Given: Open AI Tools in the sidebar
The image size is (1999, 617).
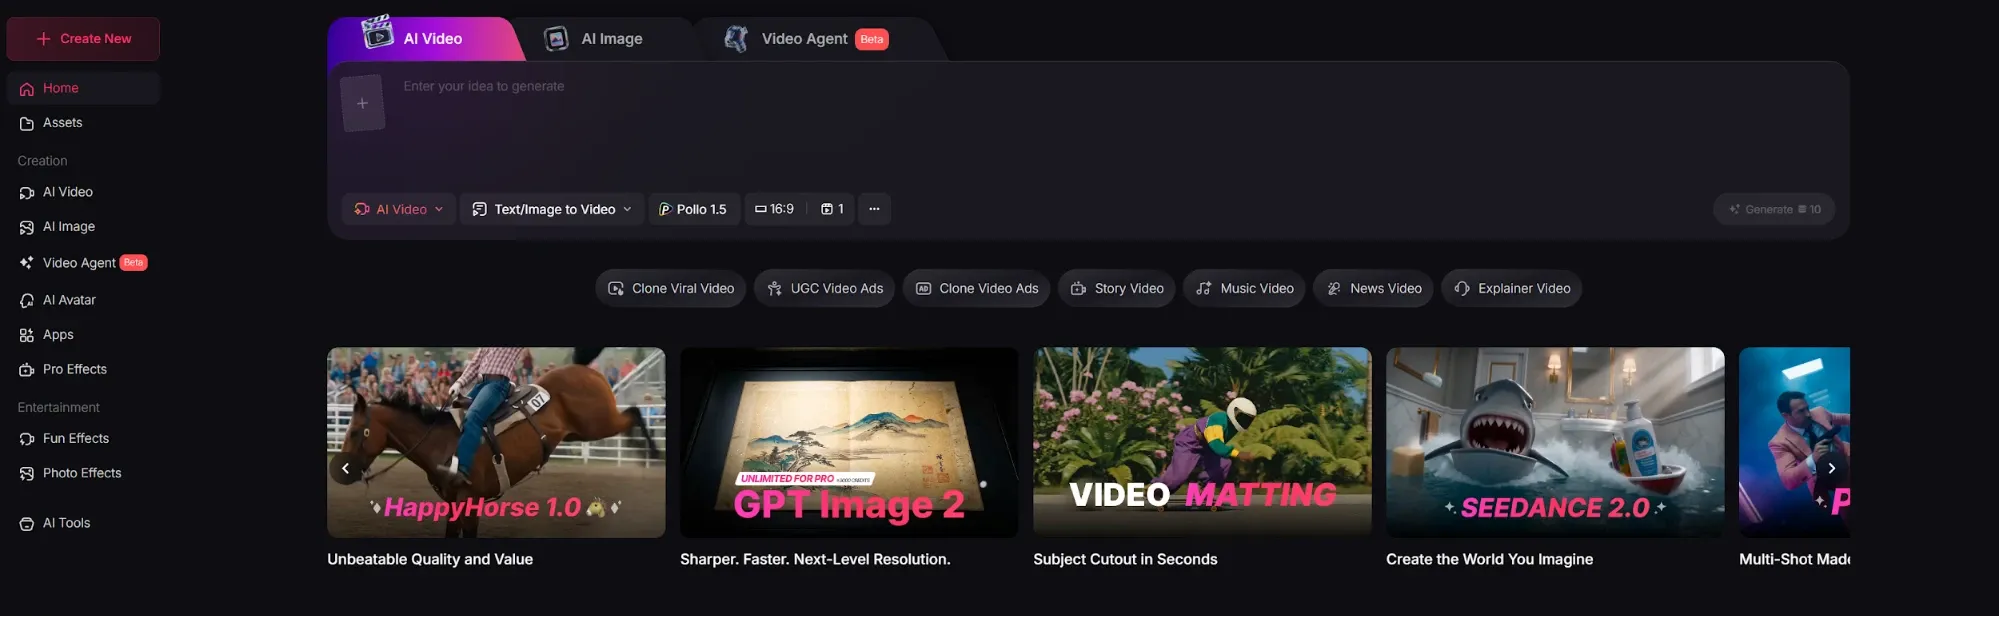Looking at the screenshot, I should click(83, 523).
